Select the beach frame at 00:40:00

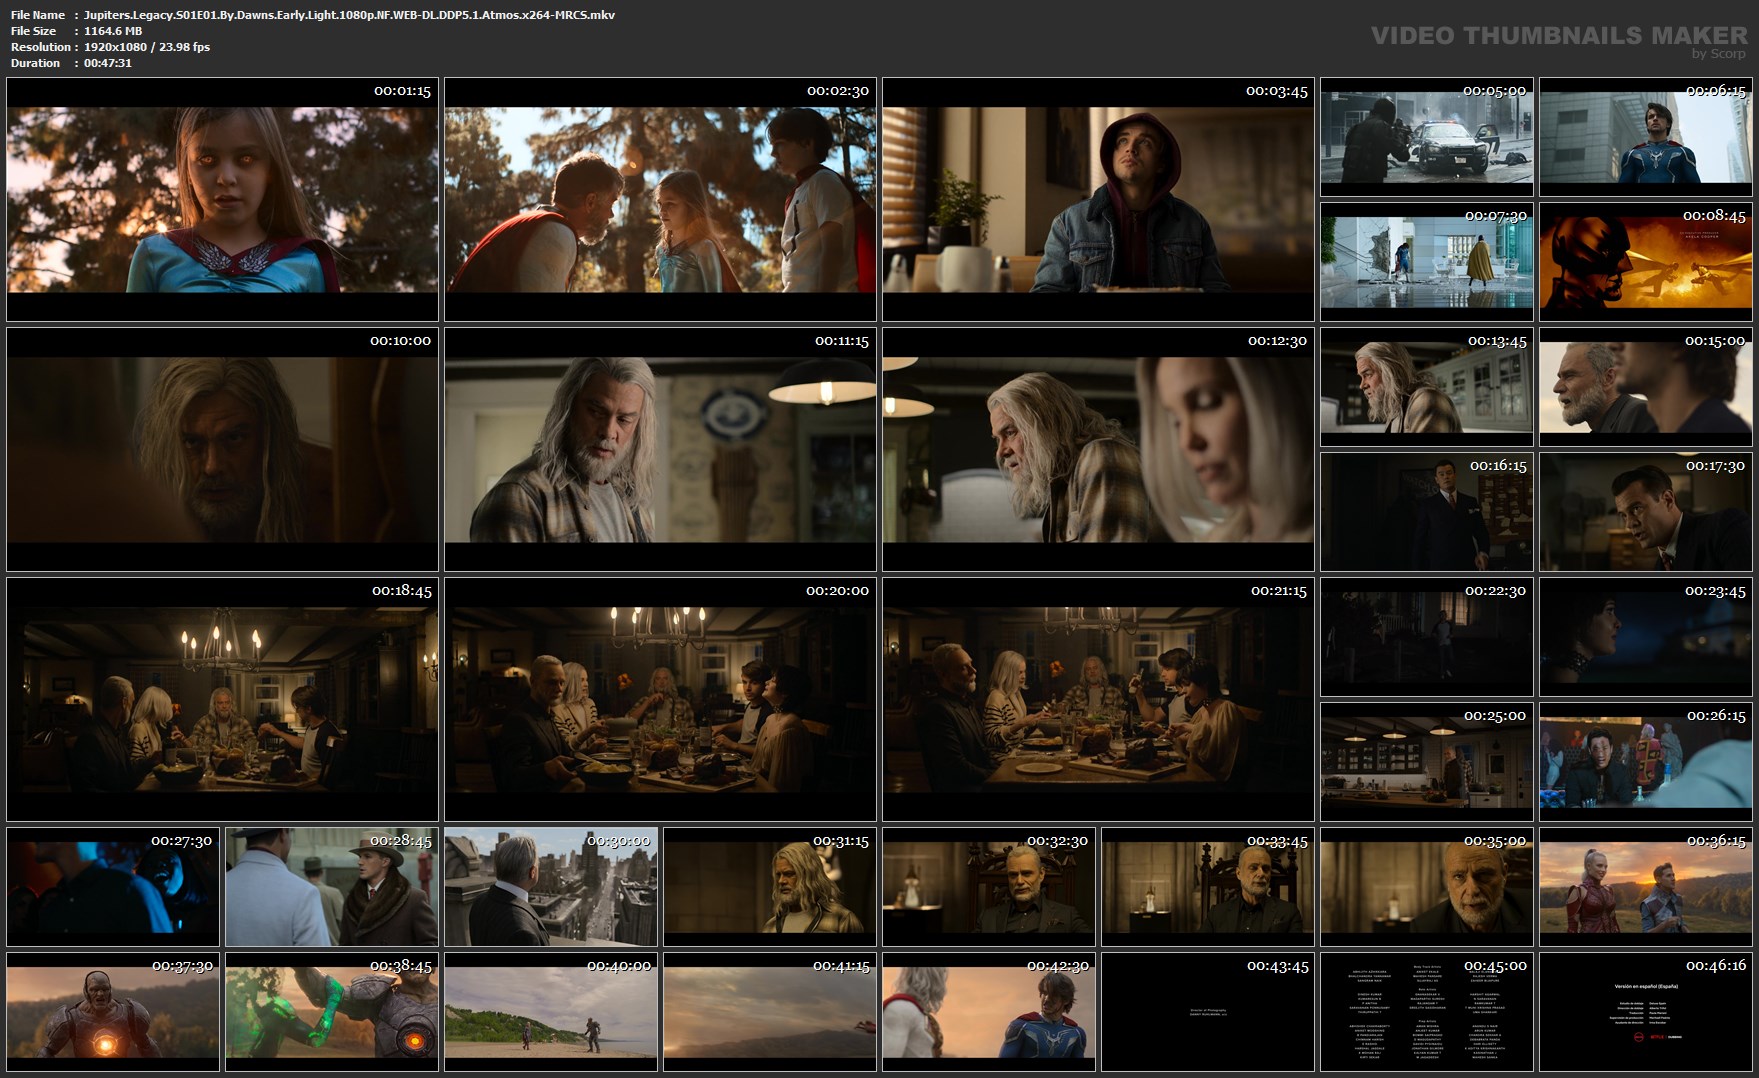(551, 1012)
